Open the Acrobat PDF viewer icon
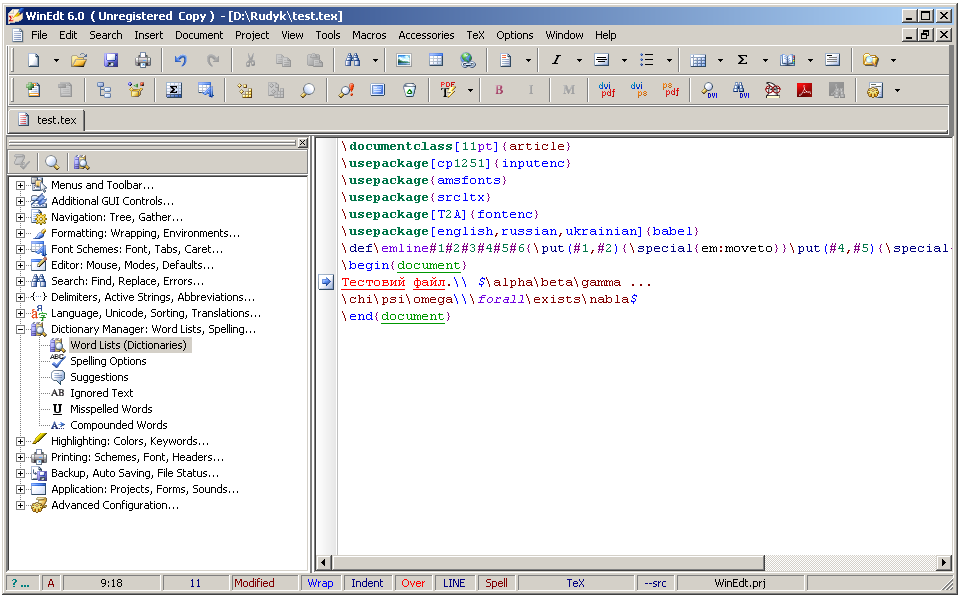Viewport: 960px width, 598px height. click(804, 90)
